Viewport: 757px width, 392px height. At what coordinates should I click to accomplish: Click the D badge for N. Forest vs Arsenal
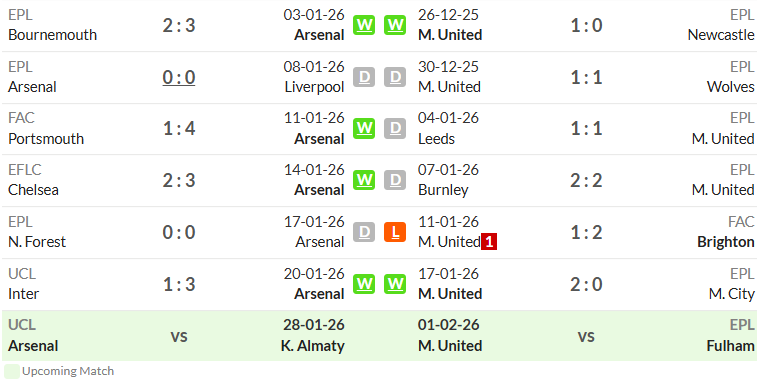click(x=364, y=232)
